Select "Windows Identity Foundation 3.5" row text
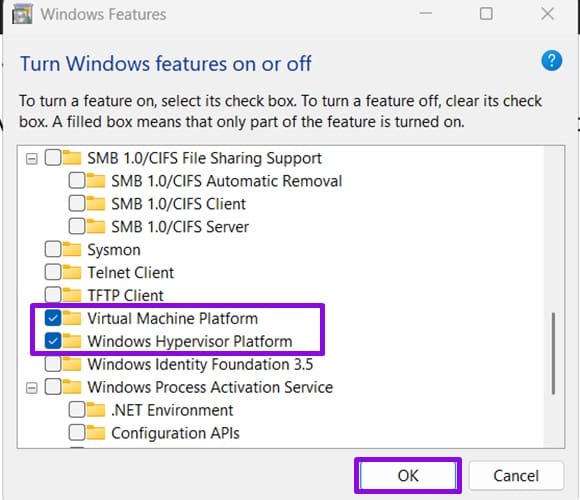This screenshot has height=500, width=580. pos(200,364)
